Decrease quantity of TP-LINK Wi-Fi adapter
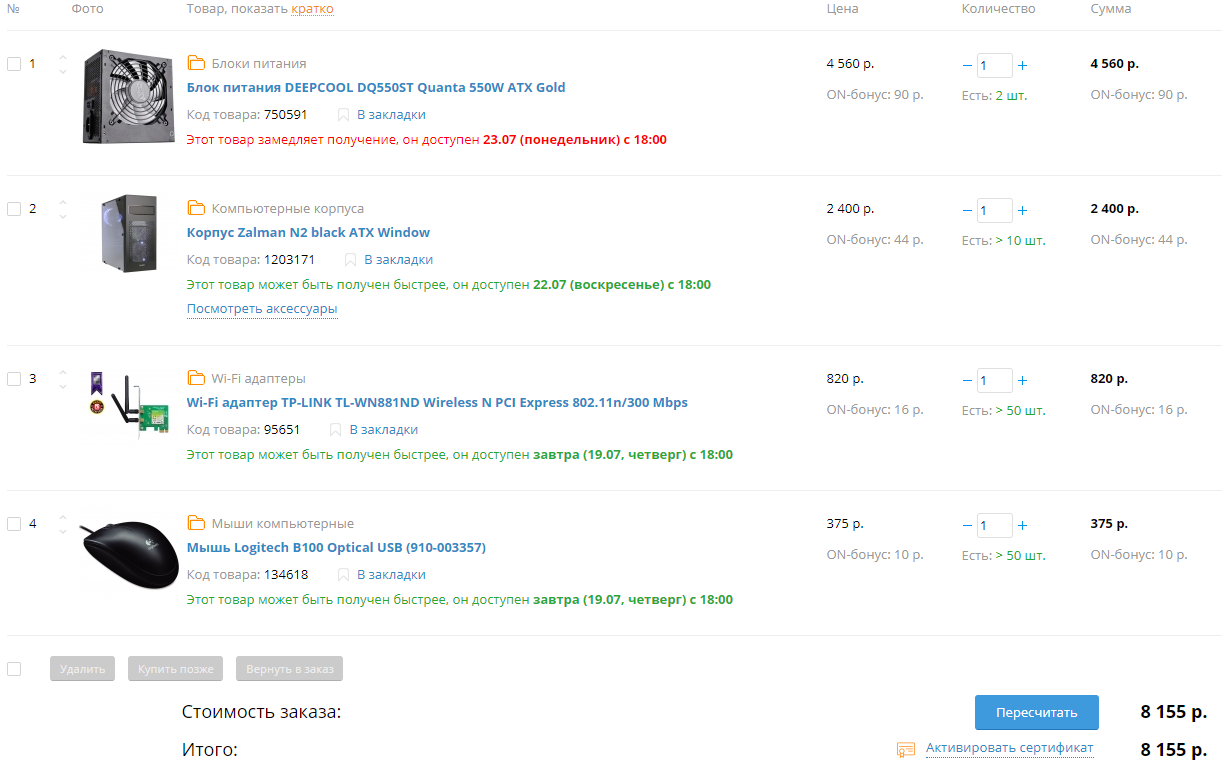 click(x=967, y=380)
